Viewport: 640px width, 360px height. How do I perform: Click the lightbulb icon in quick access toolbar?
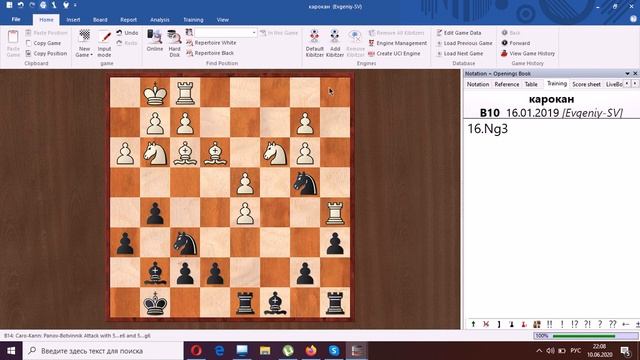point(66,5)
